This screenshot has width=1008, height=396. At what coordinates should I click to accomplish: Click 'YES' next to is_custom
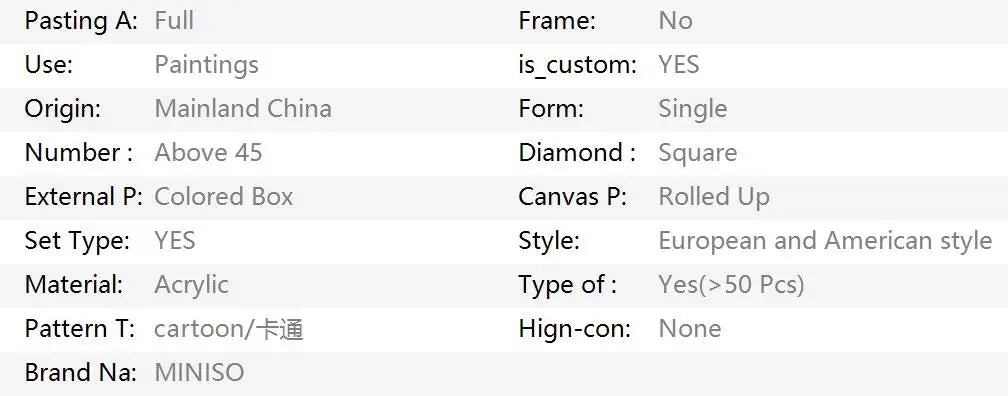[679, 65]
